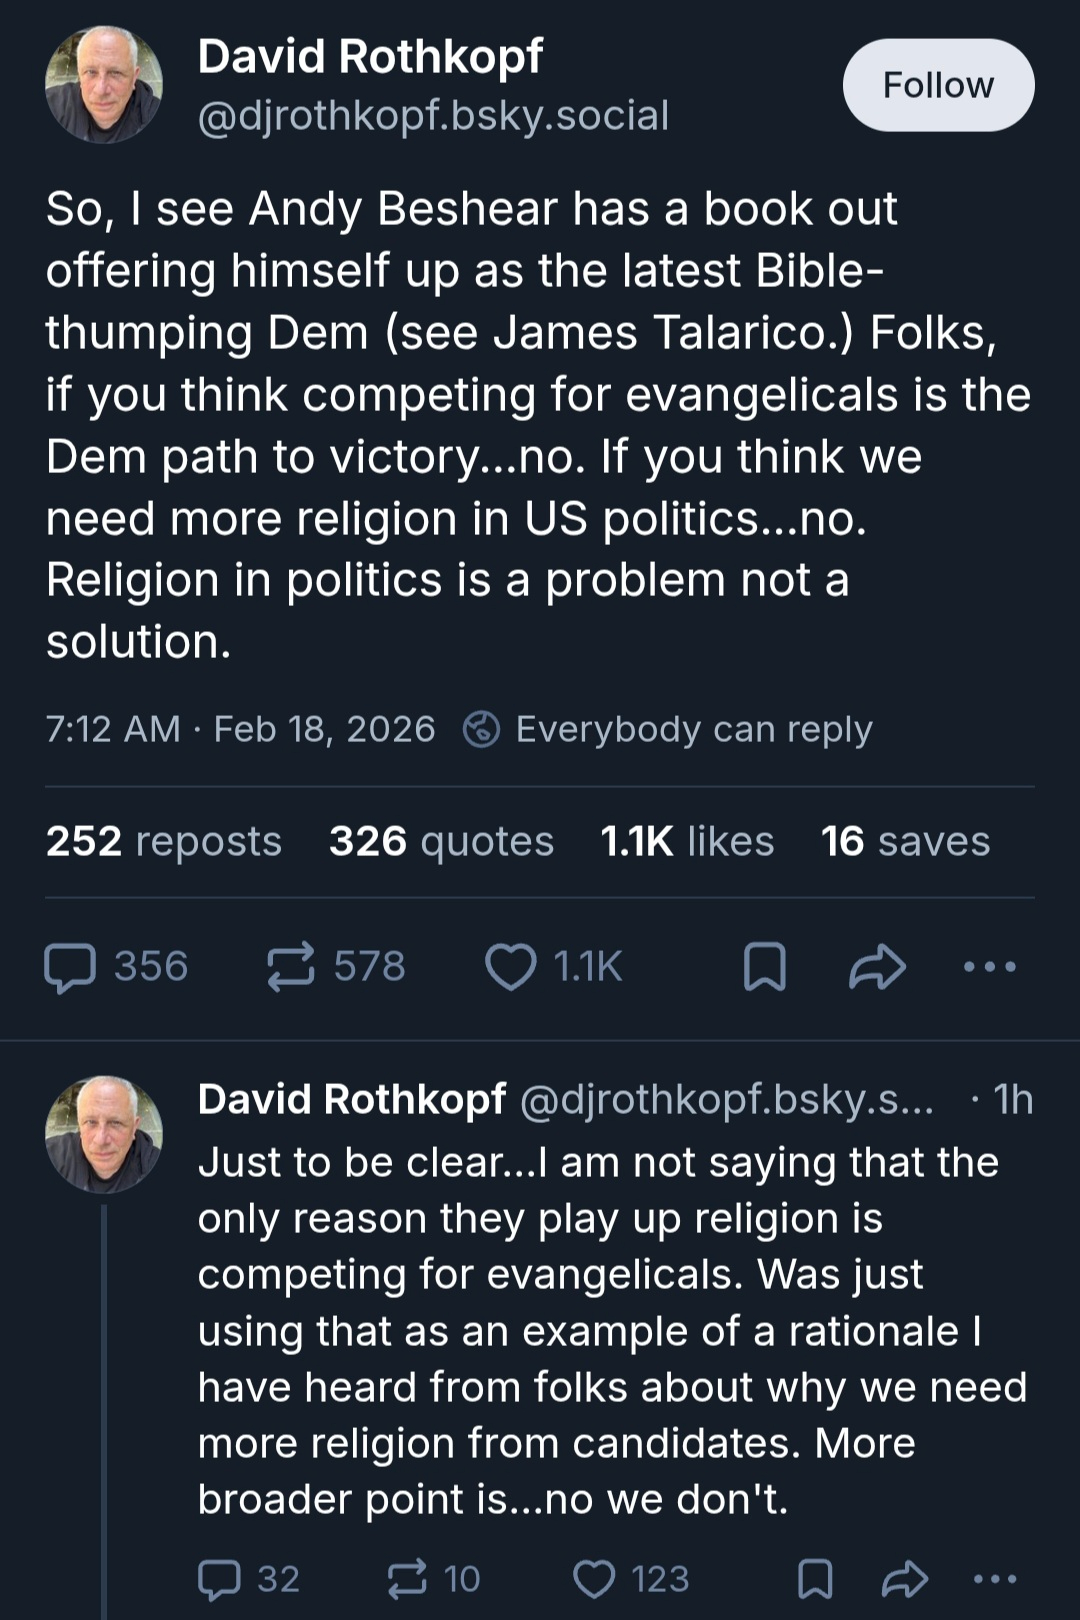Screen dimensions: 1080x1620
Task: View the 252 reposts list
Action: tap(164, 841)
